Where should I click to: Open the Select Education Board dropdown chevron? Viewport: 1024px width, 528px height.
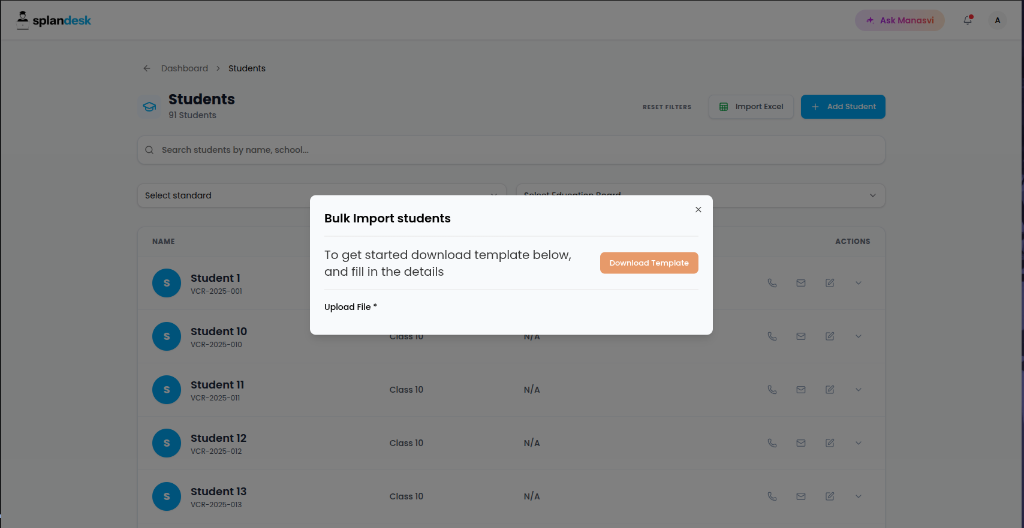872,195
